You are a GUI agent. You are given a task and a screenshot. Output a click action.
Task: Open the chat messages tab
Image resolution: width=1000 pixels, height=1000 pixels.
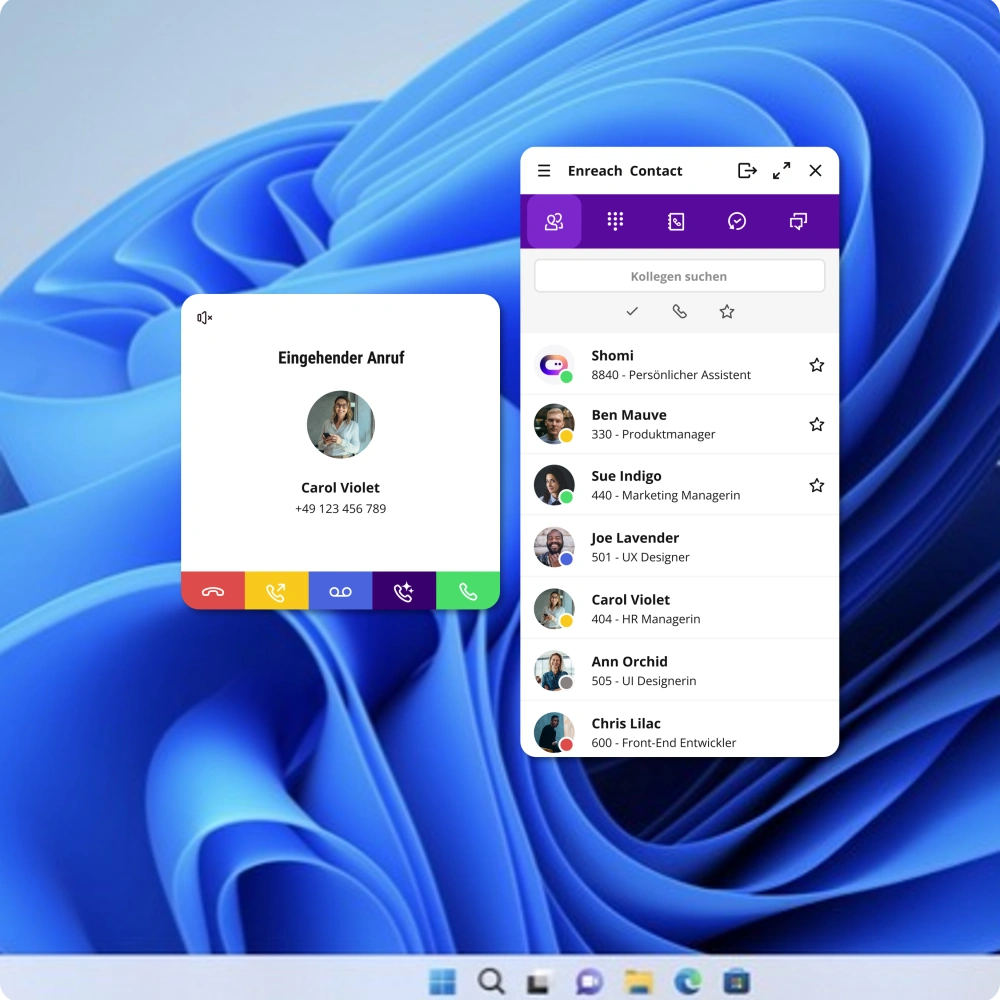[798, 221]
